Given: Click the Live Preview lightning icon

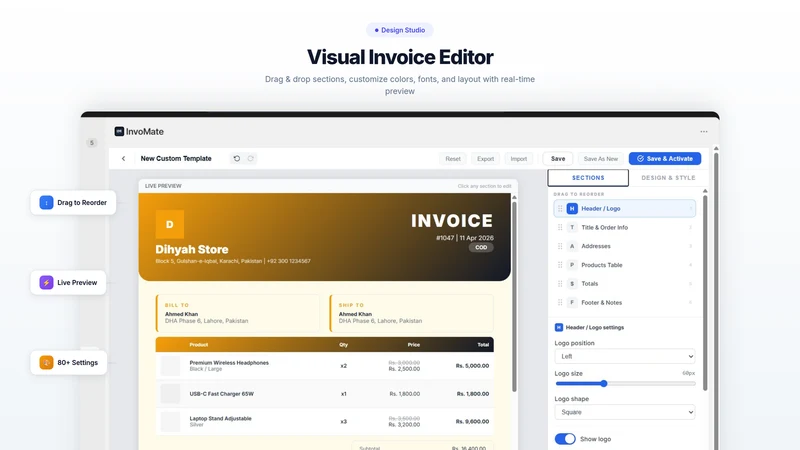Looking at the screenshot, I should point(46,283).
